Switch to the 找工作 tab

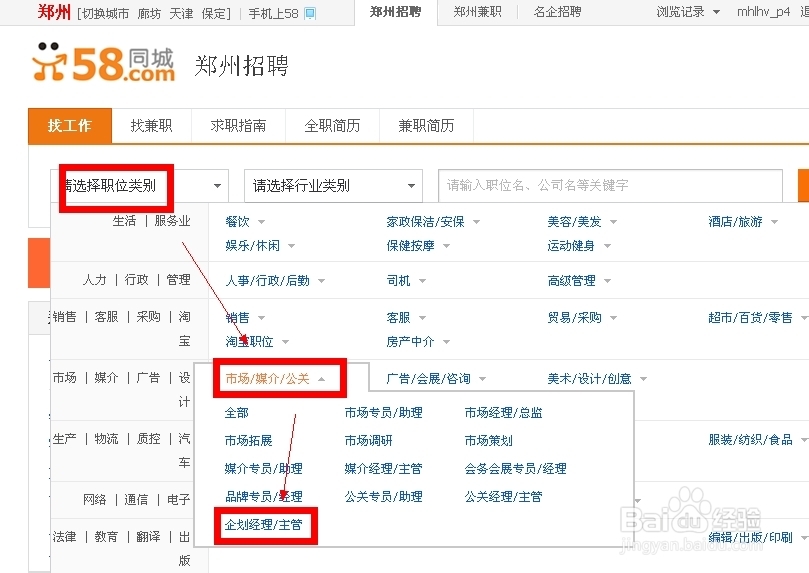point(70,125)
